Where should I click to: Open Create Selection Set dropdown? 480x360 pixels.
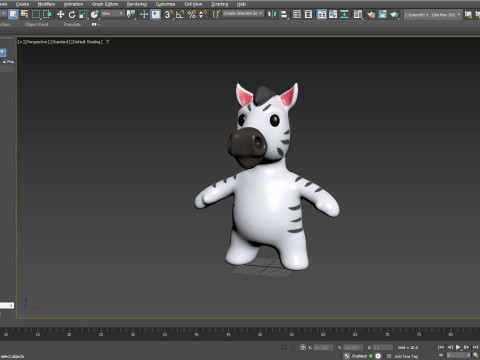tap(243, 14)
